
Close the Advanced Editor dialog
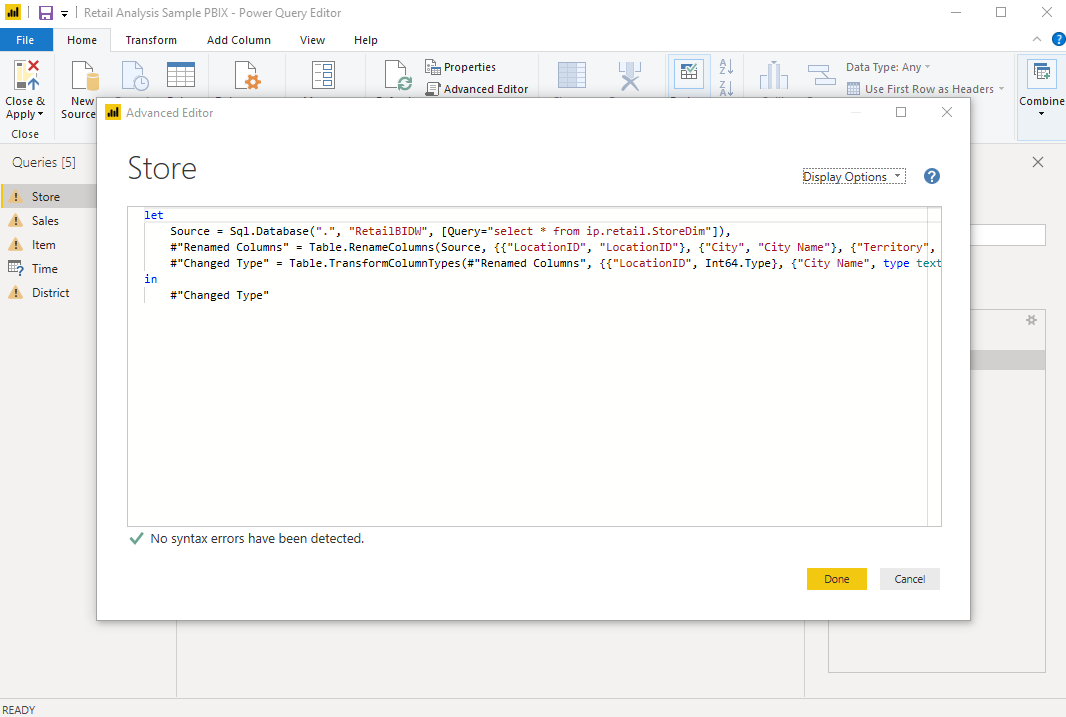946,112
